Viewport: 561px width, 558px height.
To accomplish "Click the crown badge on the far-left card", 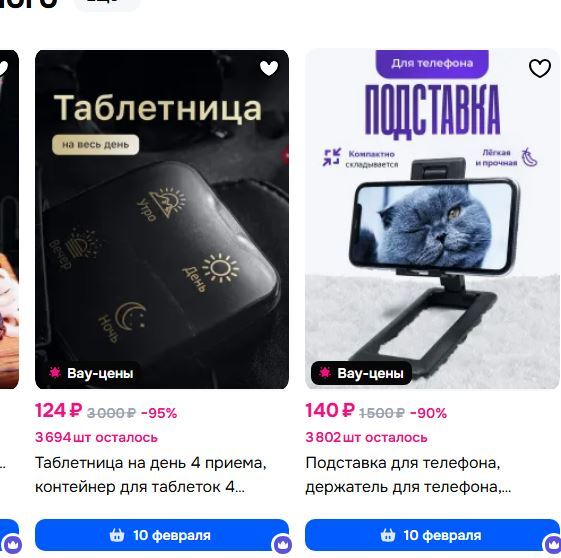I will [13, 545].
